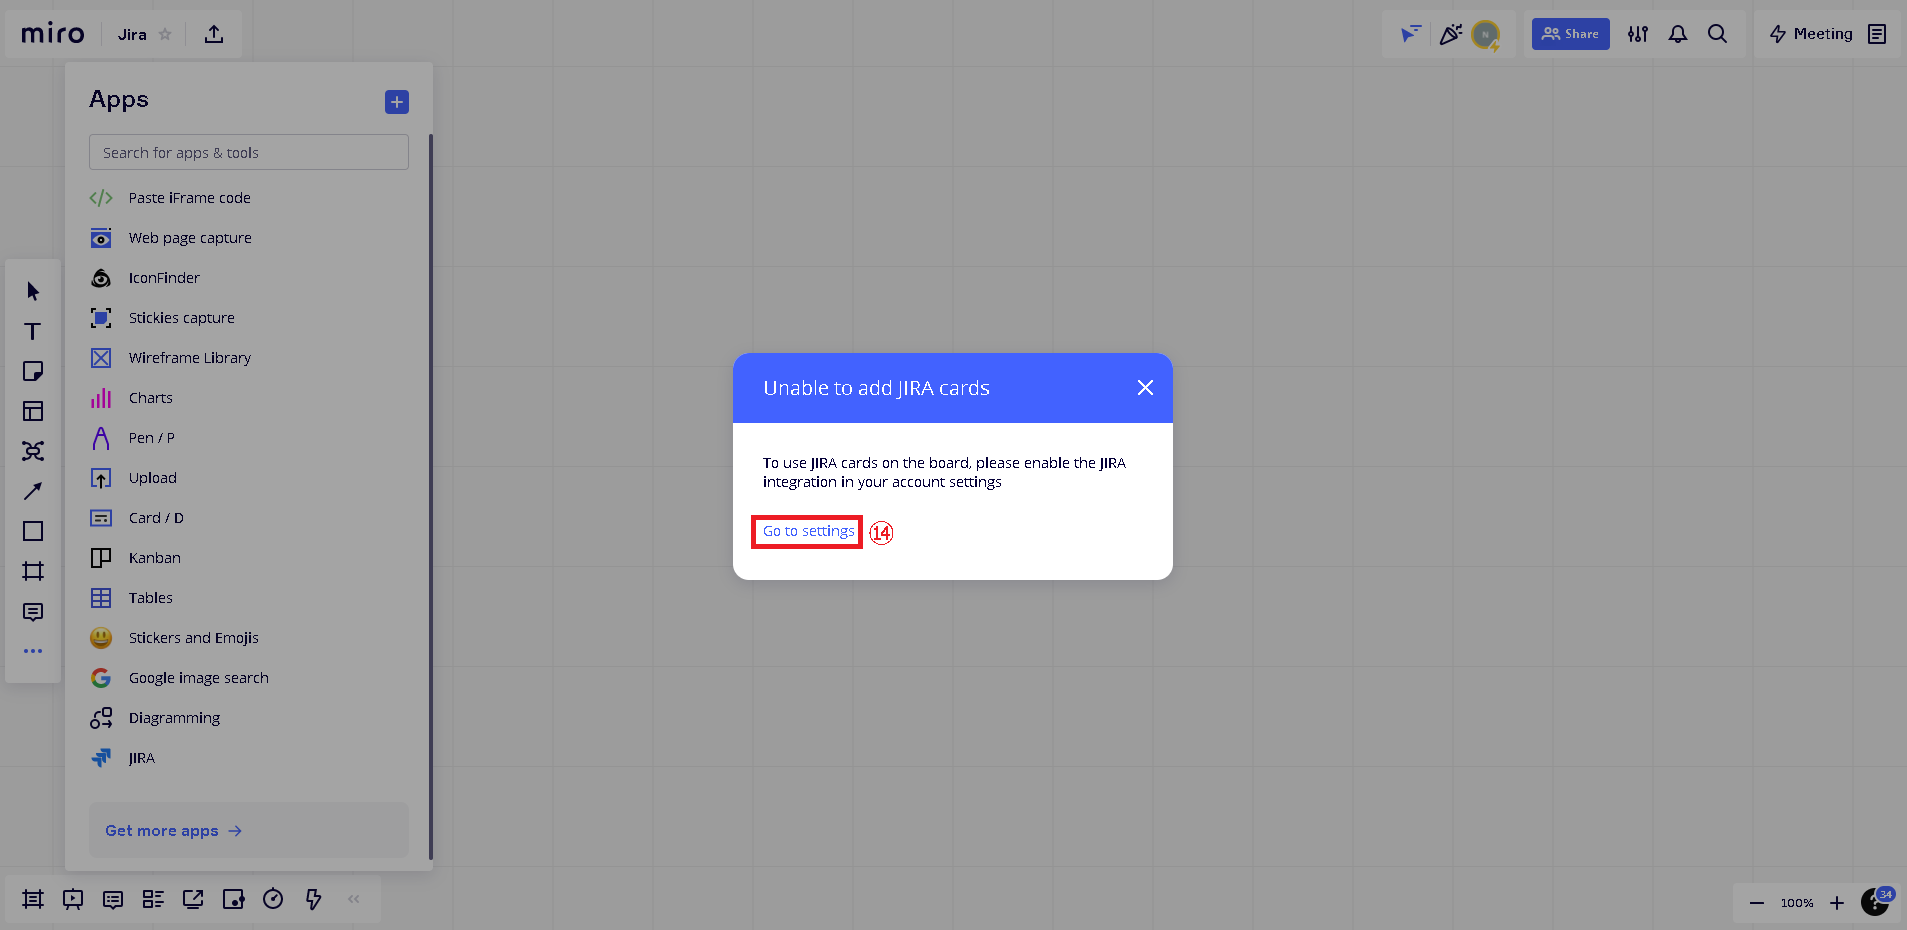Open the Kanban app
The height and width of the screenshot is (930, 1907).
pos(154,558)
